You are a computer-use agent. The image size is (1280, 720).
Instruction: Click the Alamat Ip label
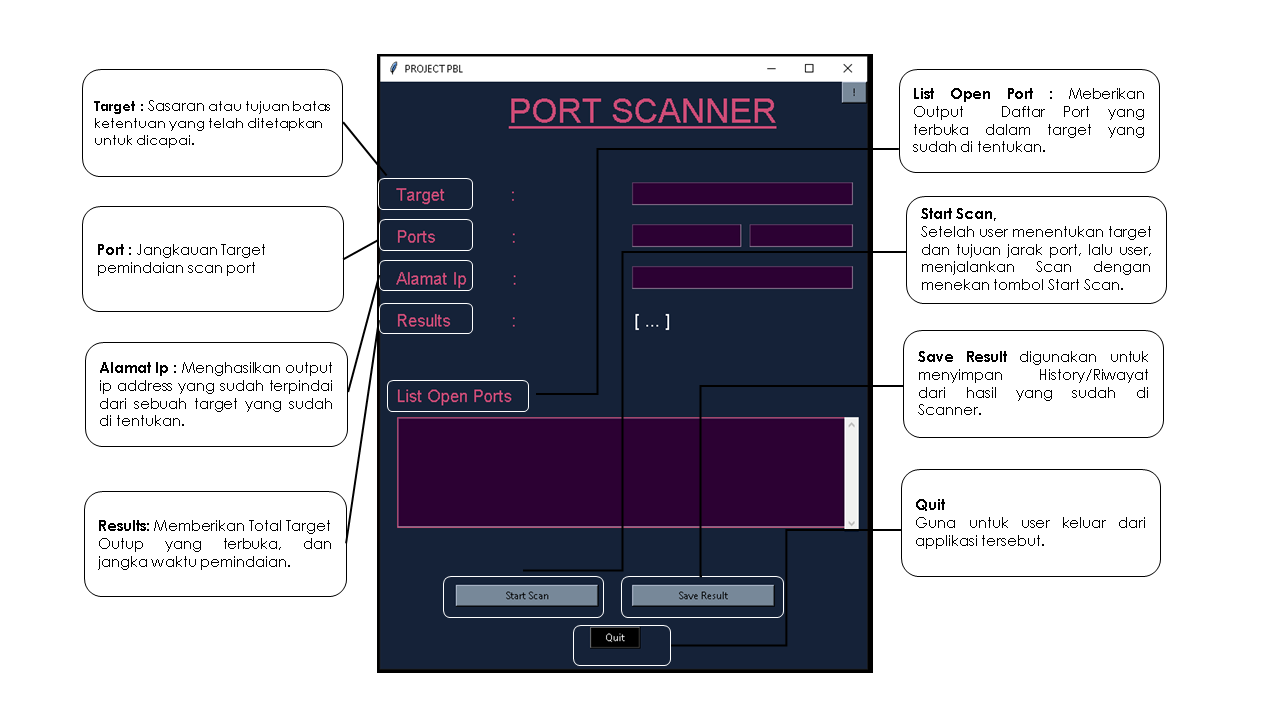click(431, 279)
